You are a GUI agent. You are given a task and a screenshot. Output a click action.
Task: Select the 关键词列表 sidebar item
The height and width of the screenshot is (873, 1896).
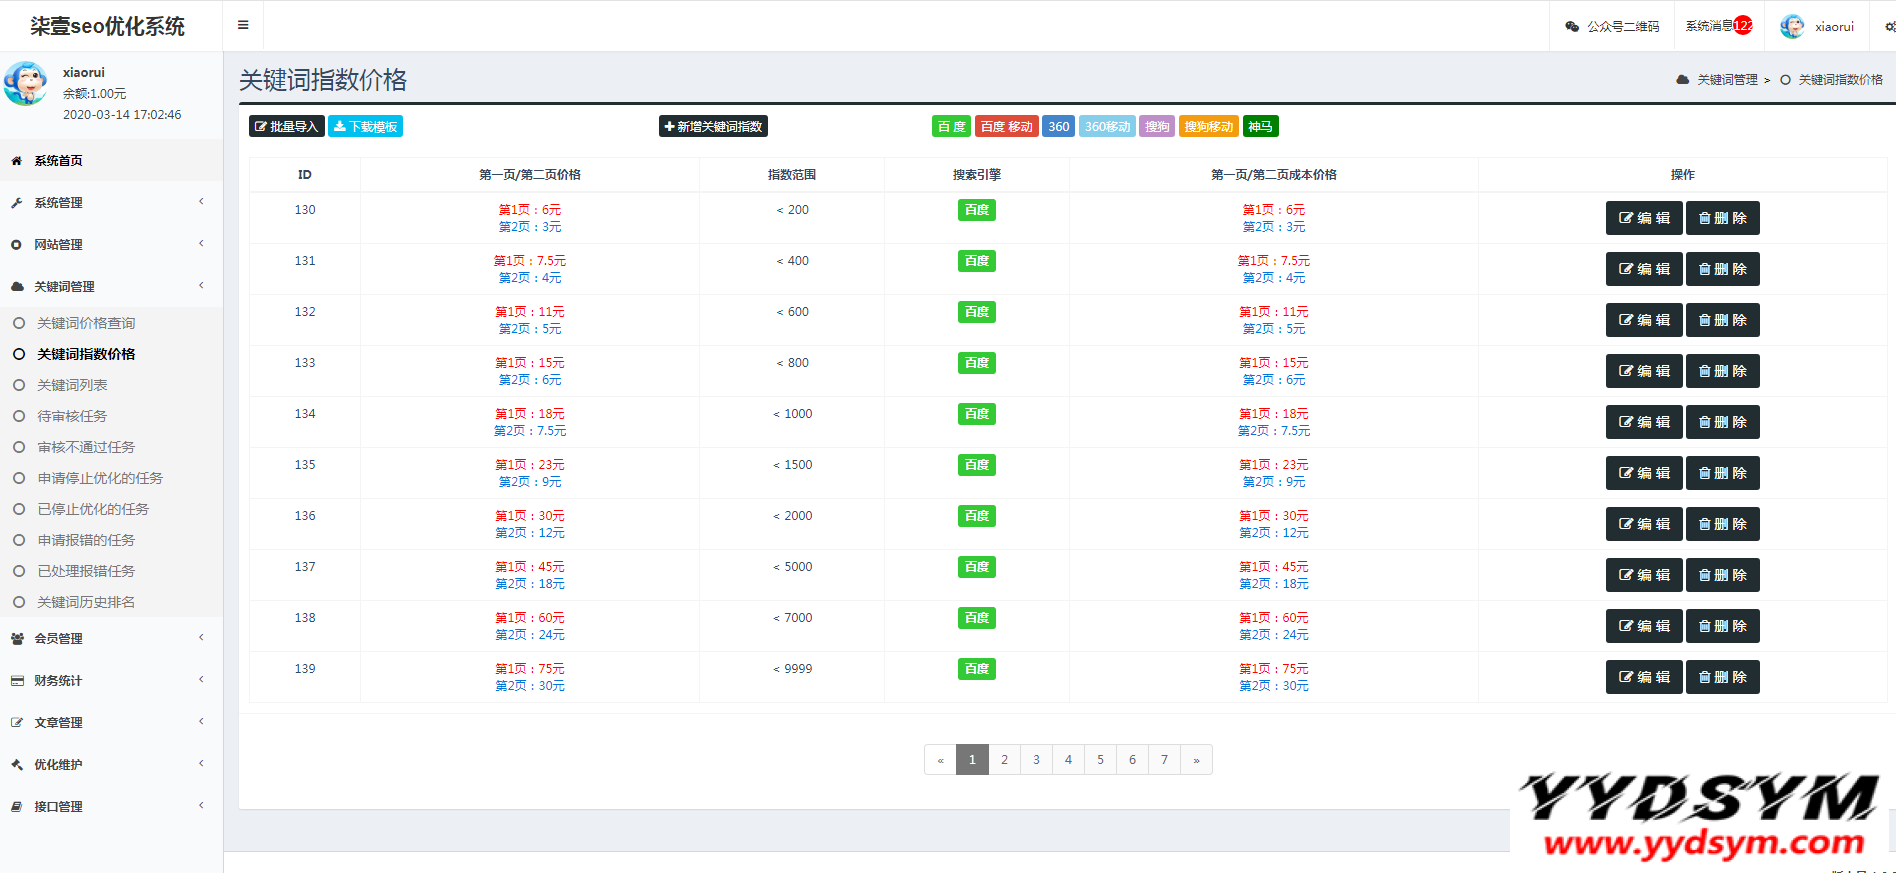point(72,385)
